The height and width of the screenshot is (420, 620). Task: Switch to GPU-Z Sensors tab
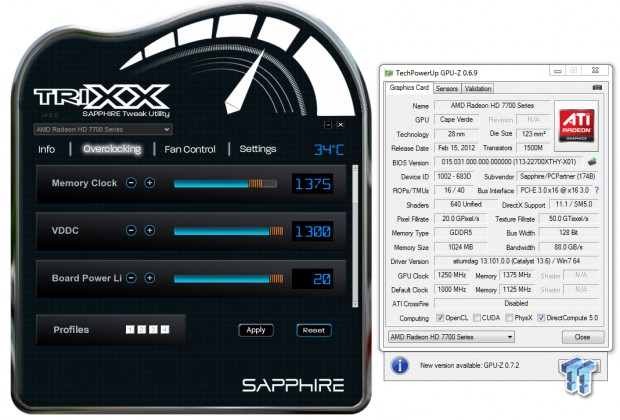pyautogui.click(x=447, y=89)
